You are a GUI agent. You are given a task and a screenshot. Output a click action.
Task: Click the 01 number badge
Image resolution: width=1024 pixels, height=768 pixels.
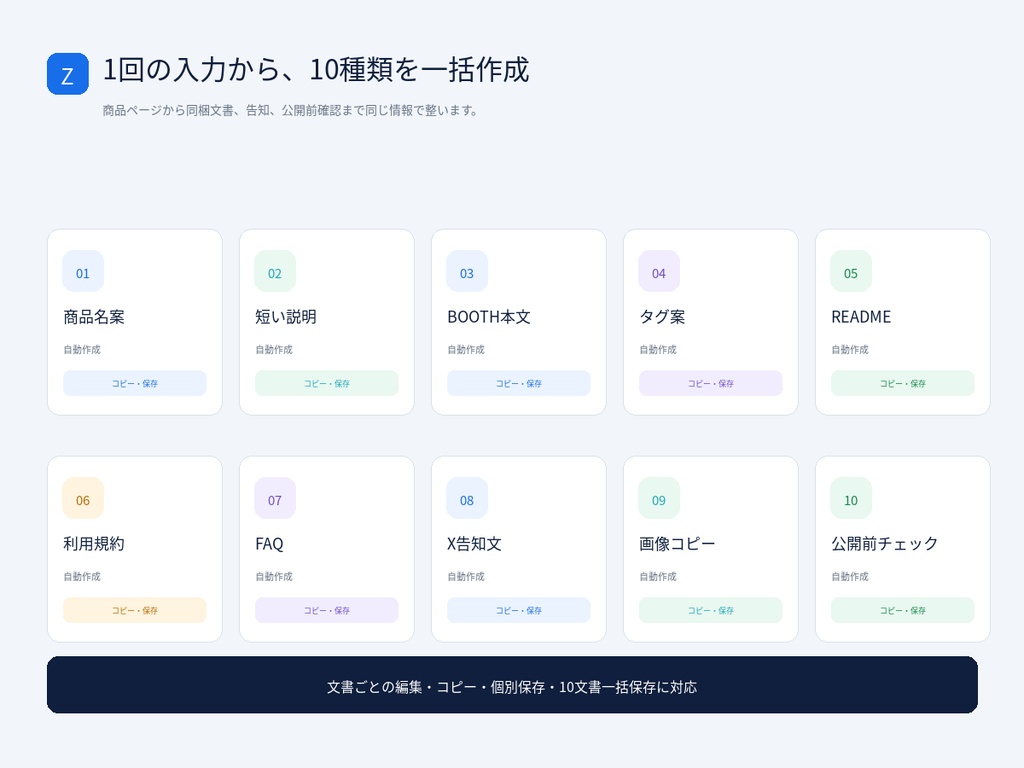[83, 271]
